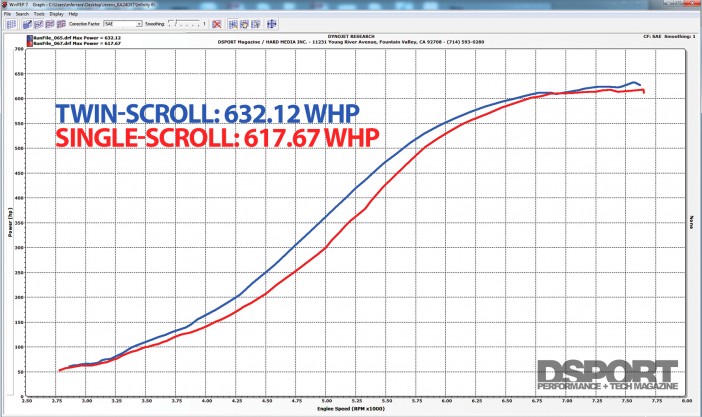Click the blue swatch beside RunFile_065.drf
The width and height of the screenshot is (702, 417).
point(30,37)
